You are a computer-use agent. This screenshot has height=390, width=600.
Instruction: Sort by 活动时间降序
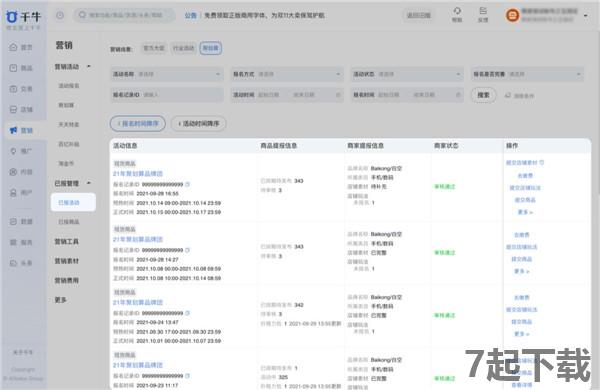coord(199,124)
